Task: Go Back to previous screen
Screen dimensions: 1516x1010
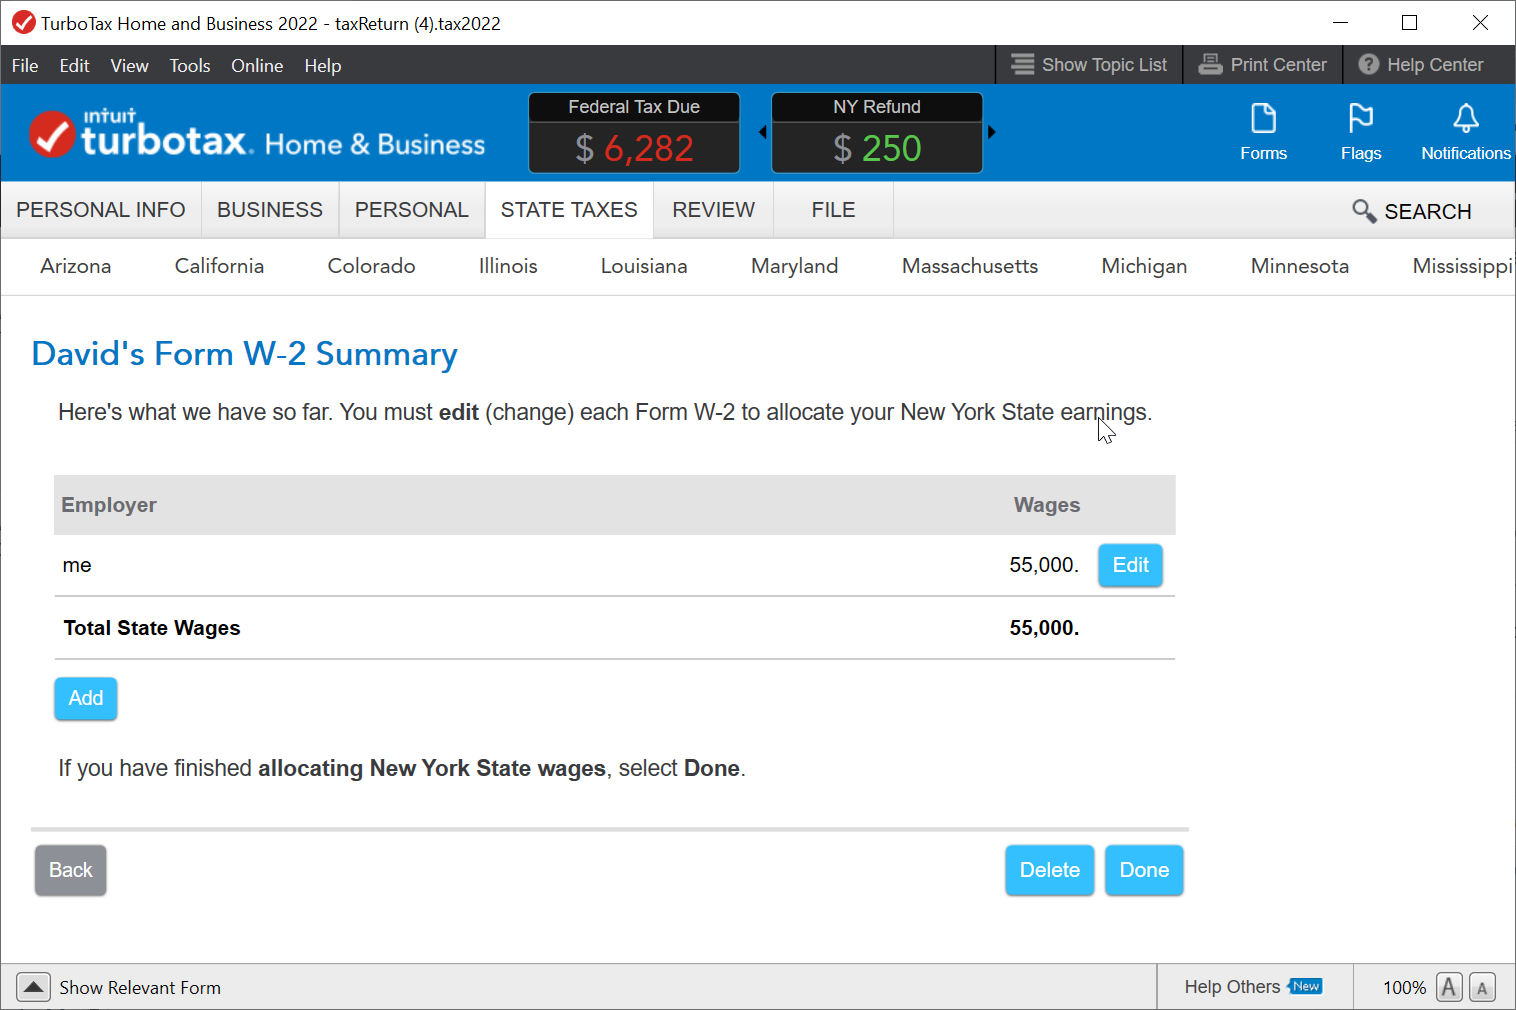Action: coord(70,870)
